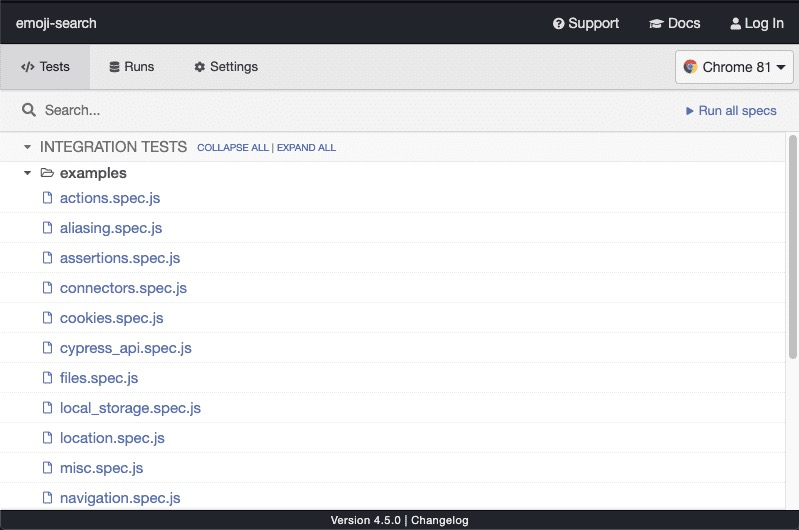
Task: Open the Changelog link in footer
Action: [x=440, y=520]
